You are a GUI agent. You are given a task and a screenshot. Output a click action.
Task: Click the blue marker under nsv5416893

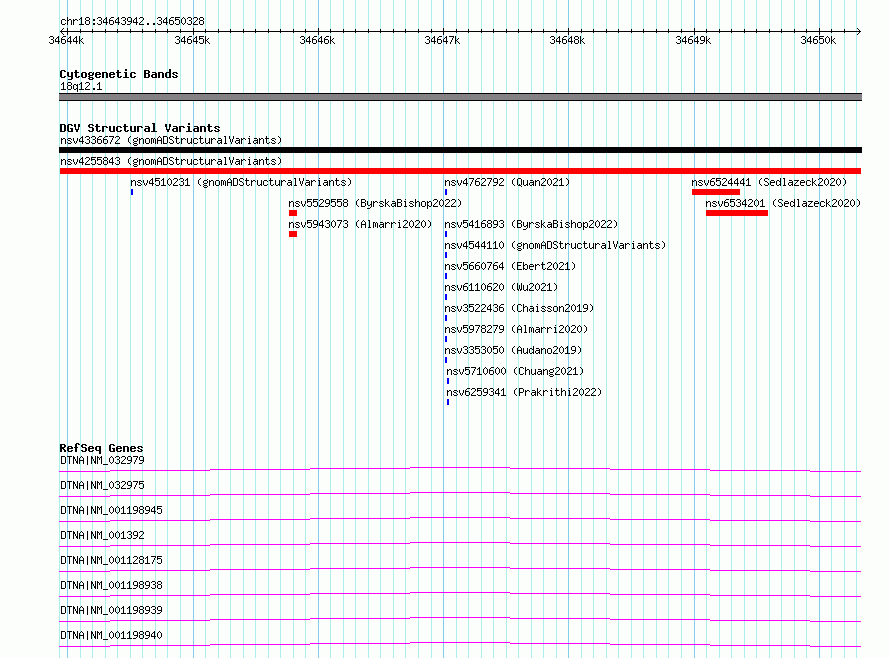(446, 234)
